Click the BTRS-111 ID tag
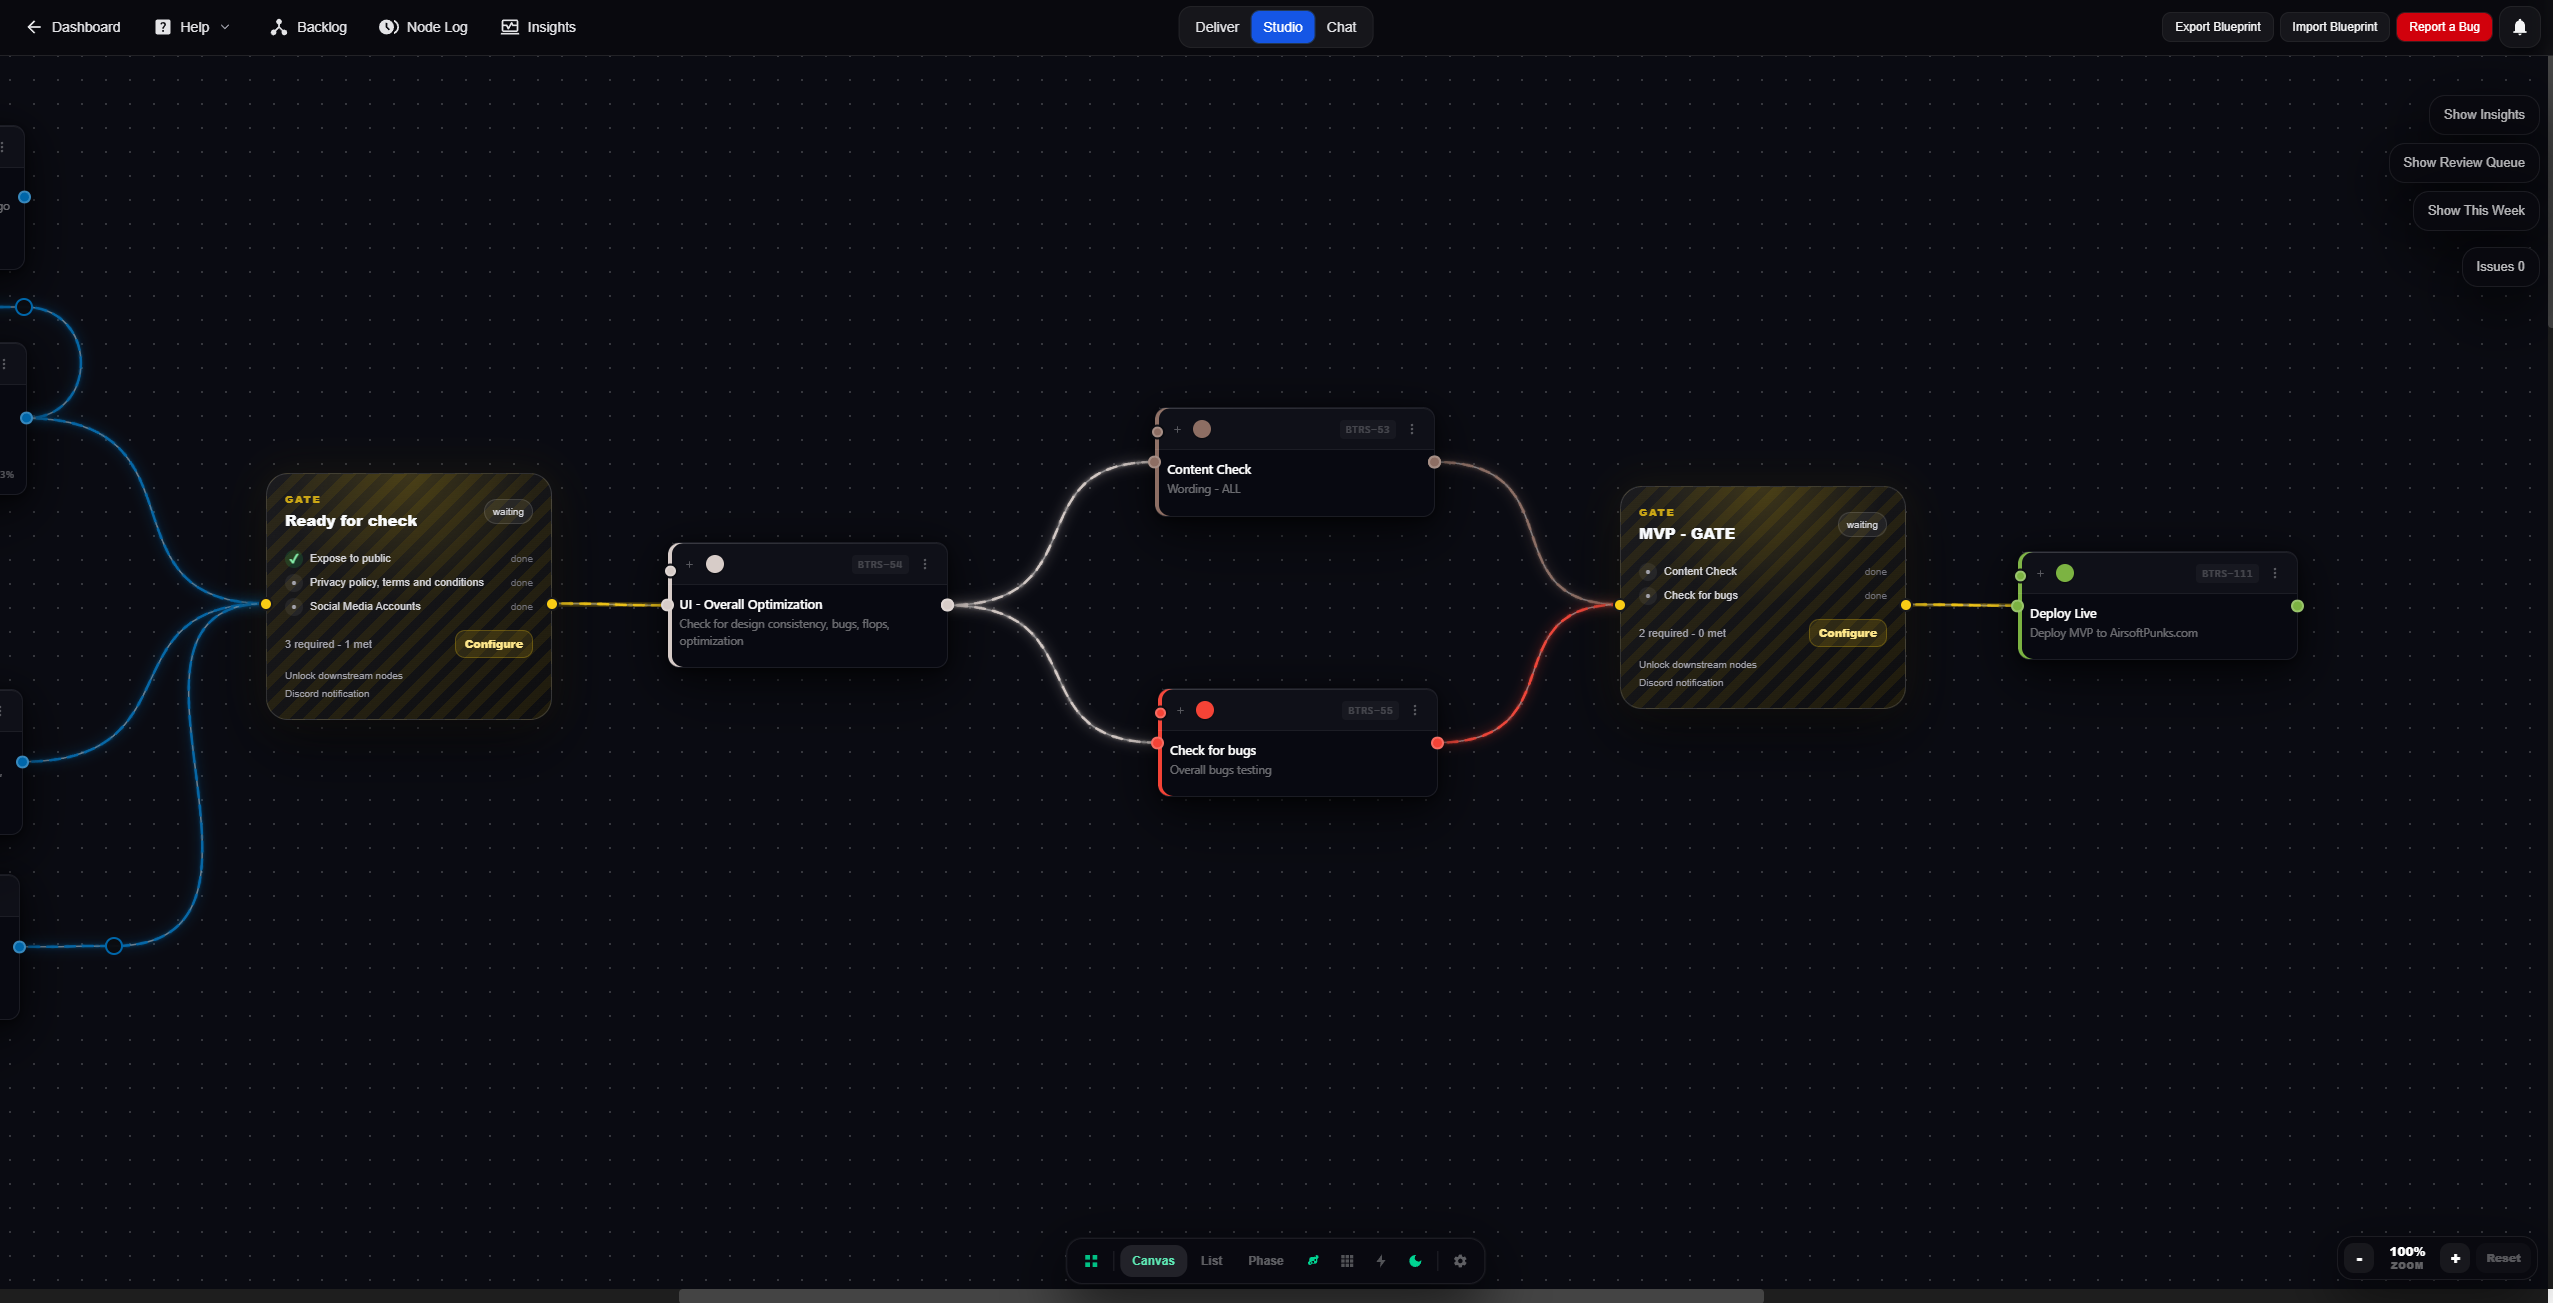 (x=2227, y=573)
